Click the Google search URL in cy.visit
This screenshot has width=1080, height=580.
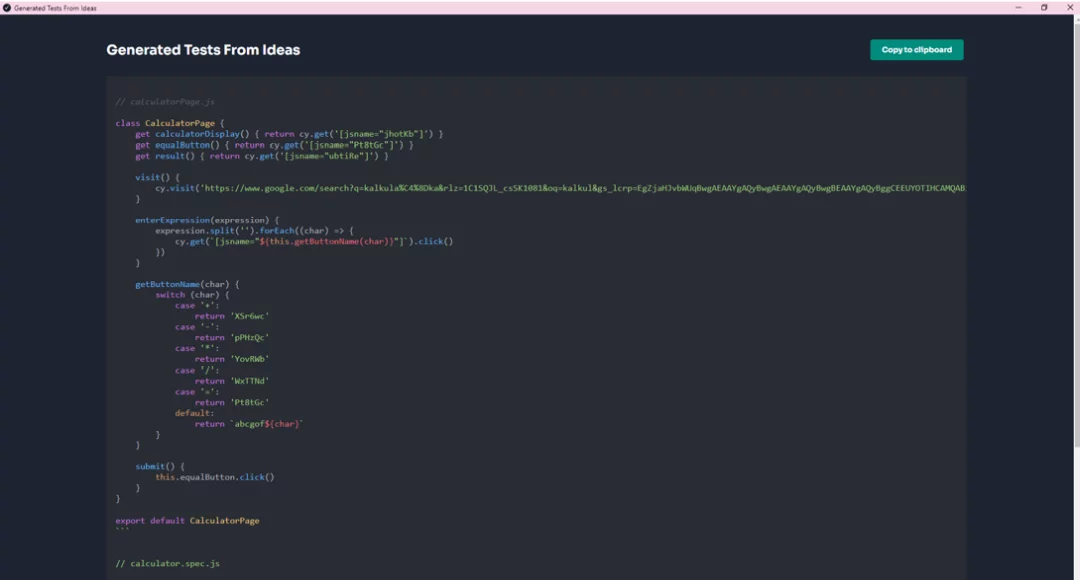[x=580, y=188]
